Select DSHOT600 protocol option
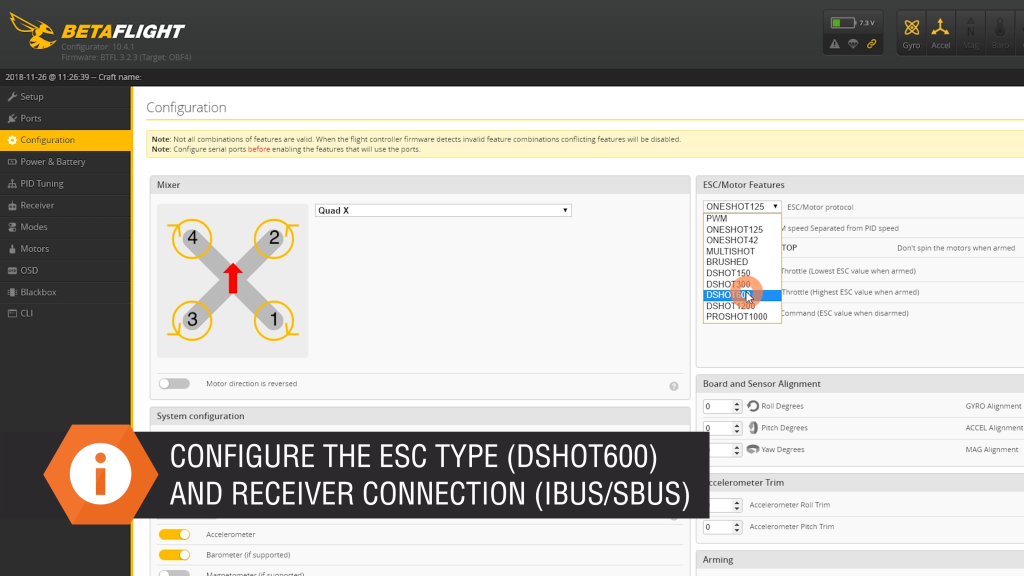Screen dimensions: 1024x576 click(x=742, y=295)
